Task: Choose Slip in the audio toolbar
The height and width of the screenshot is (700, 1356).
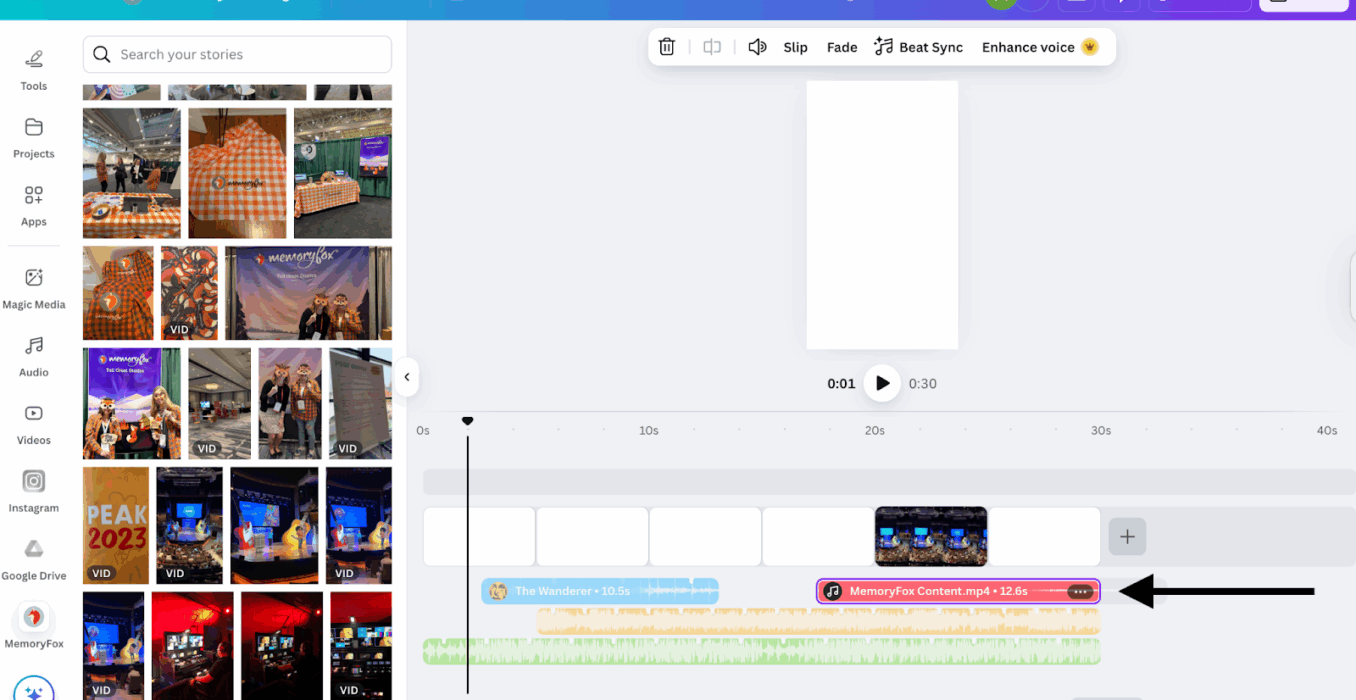Action: 795,47
